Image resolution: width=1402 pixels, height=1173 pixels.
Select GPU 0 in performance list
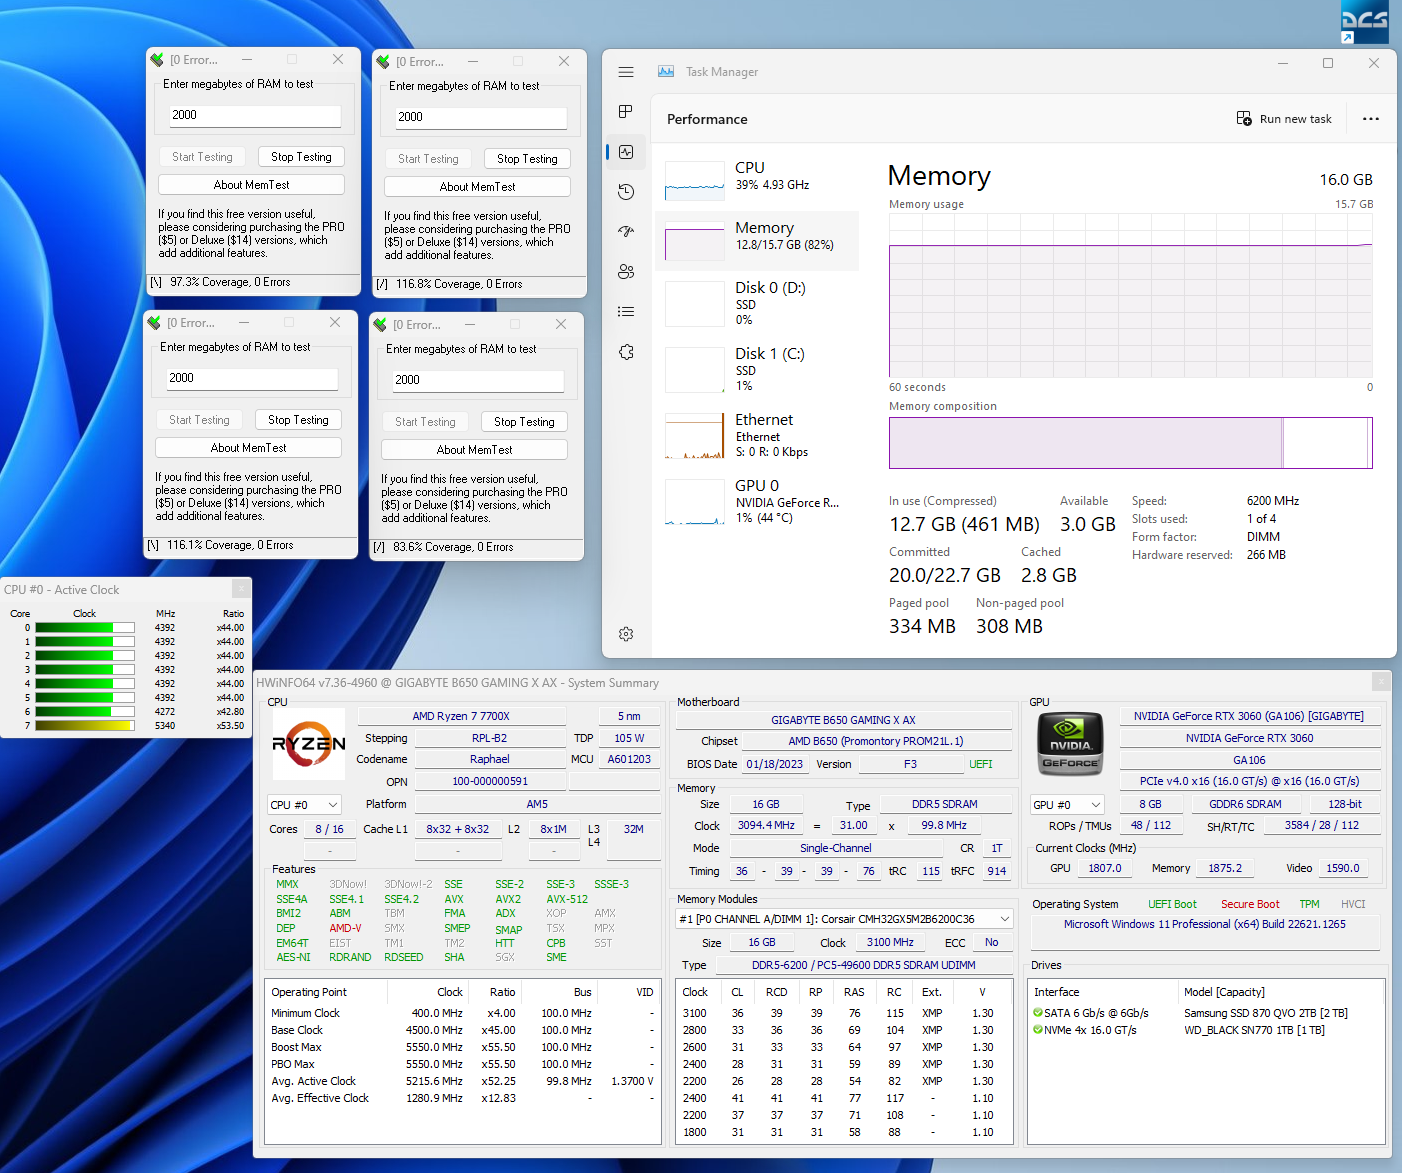757,501
